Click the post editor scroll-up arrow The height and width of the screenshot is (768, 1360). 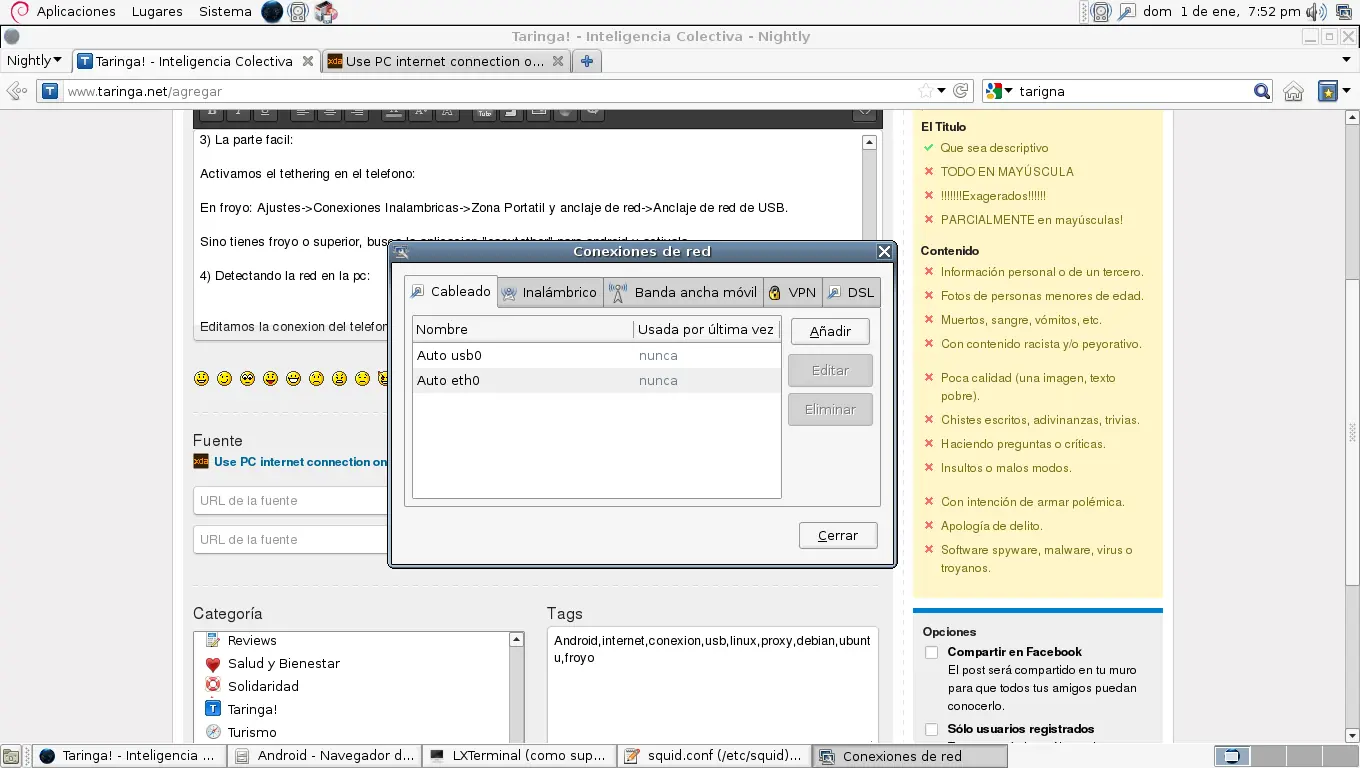click(869, 142)
